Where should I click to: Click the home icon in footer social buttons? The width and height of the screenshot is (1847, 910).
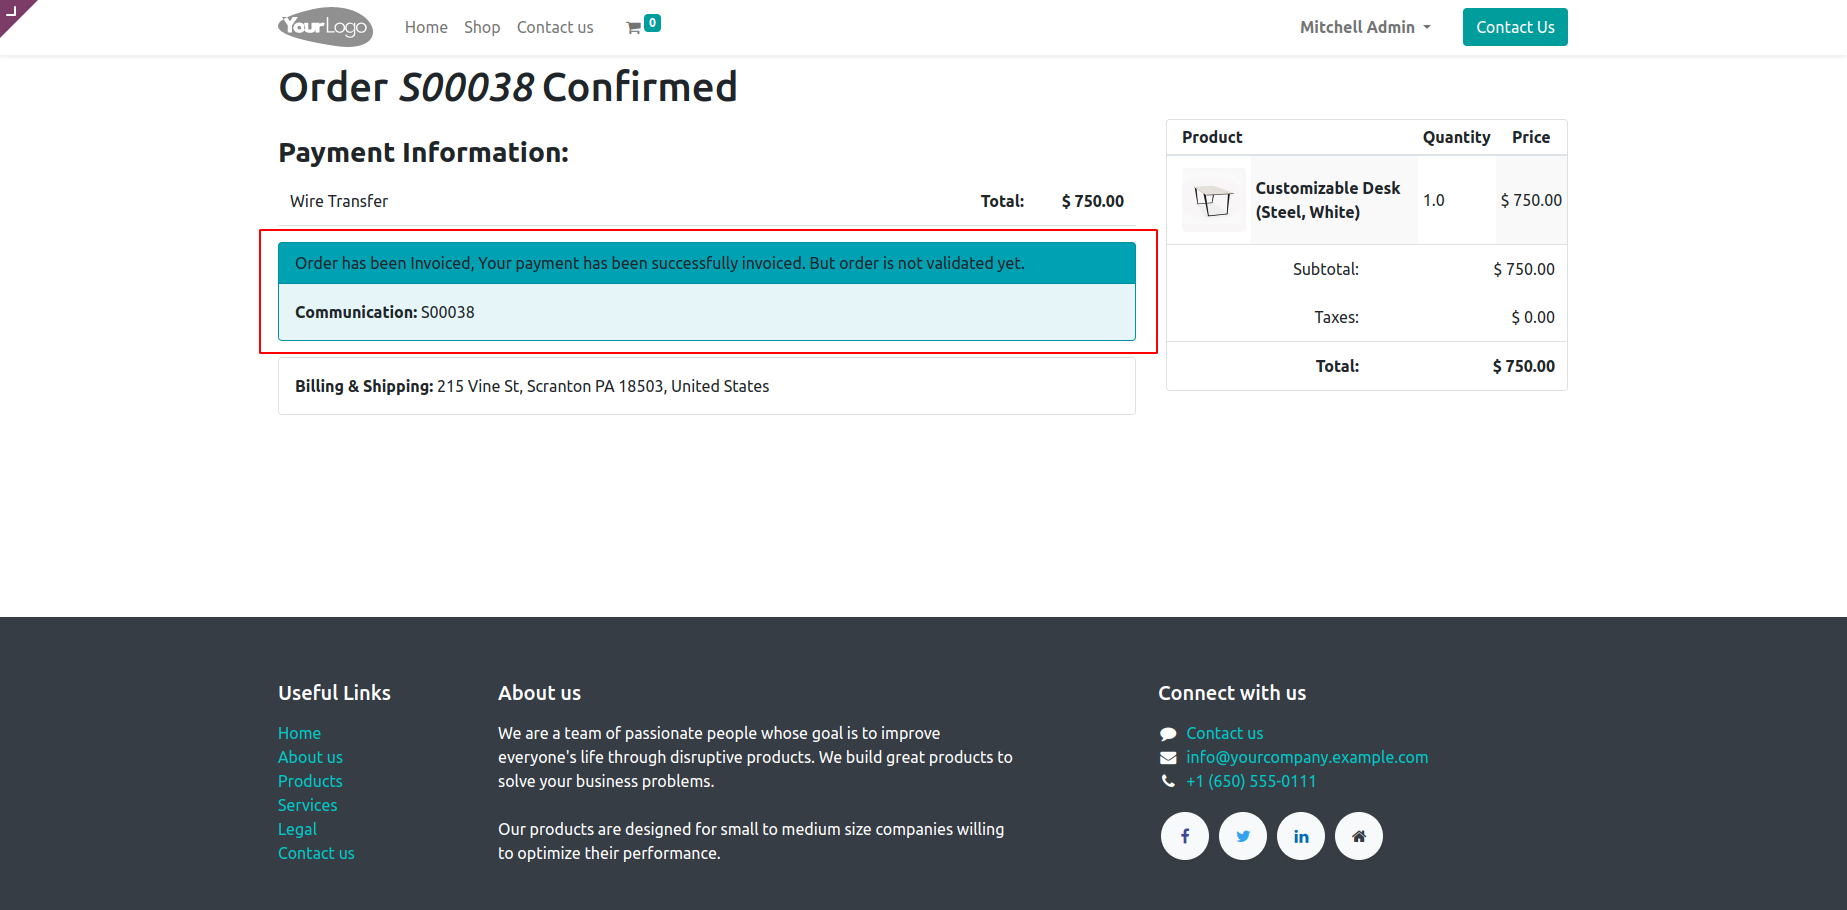(1358, 836)
